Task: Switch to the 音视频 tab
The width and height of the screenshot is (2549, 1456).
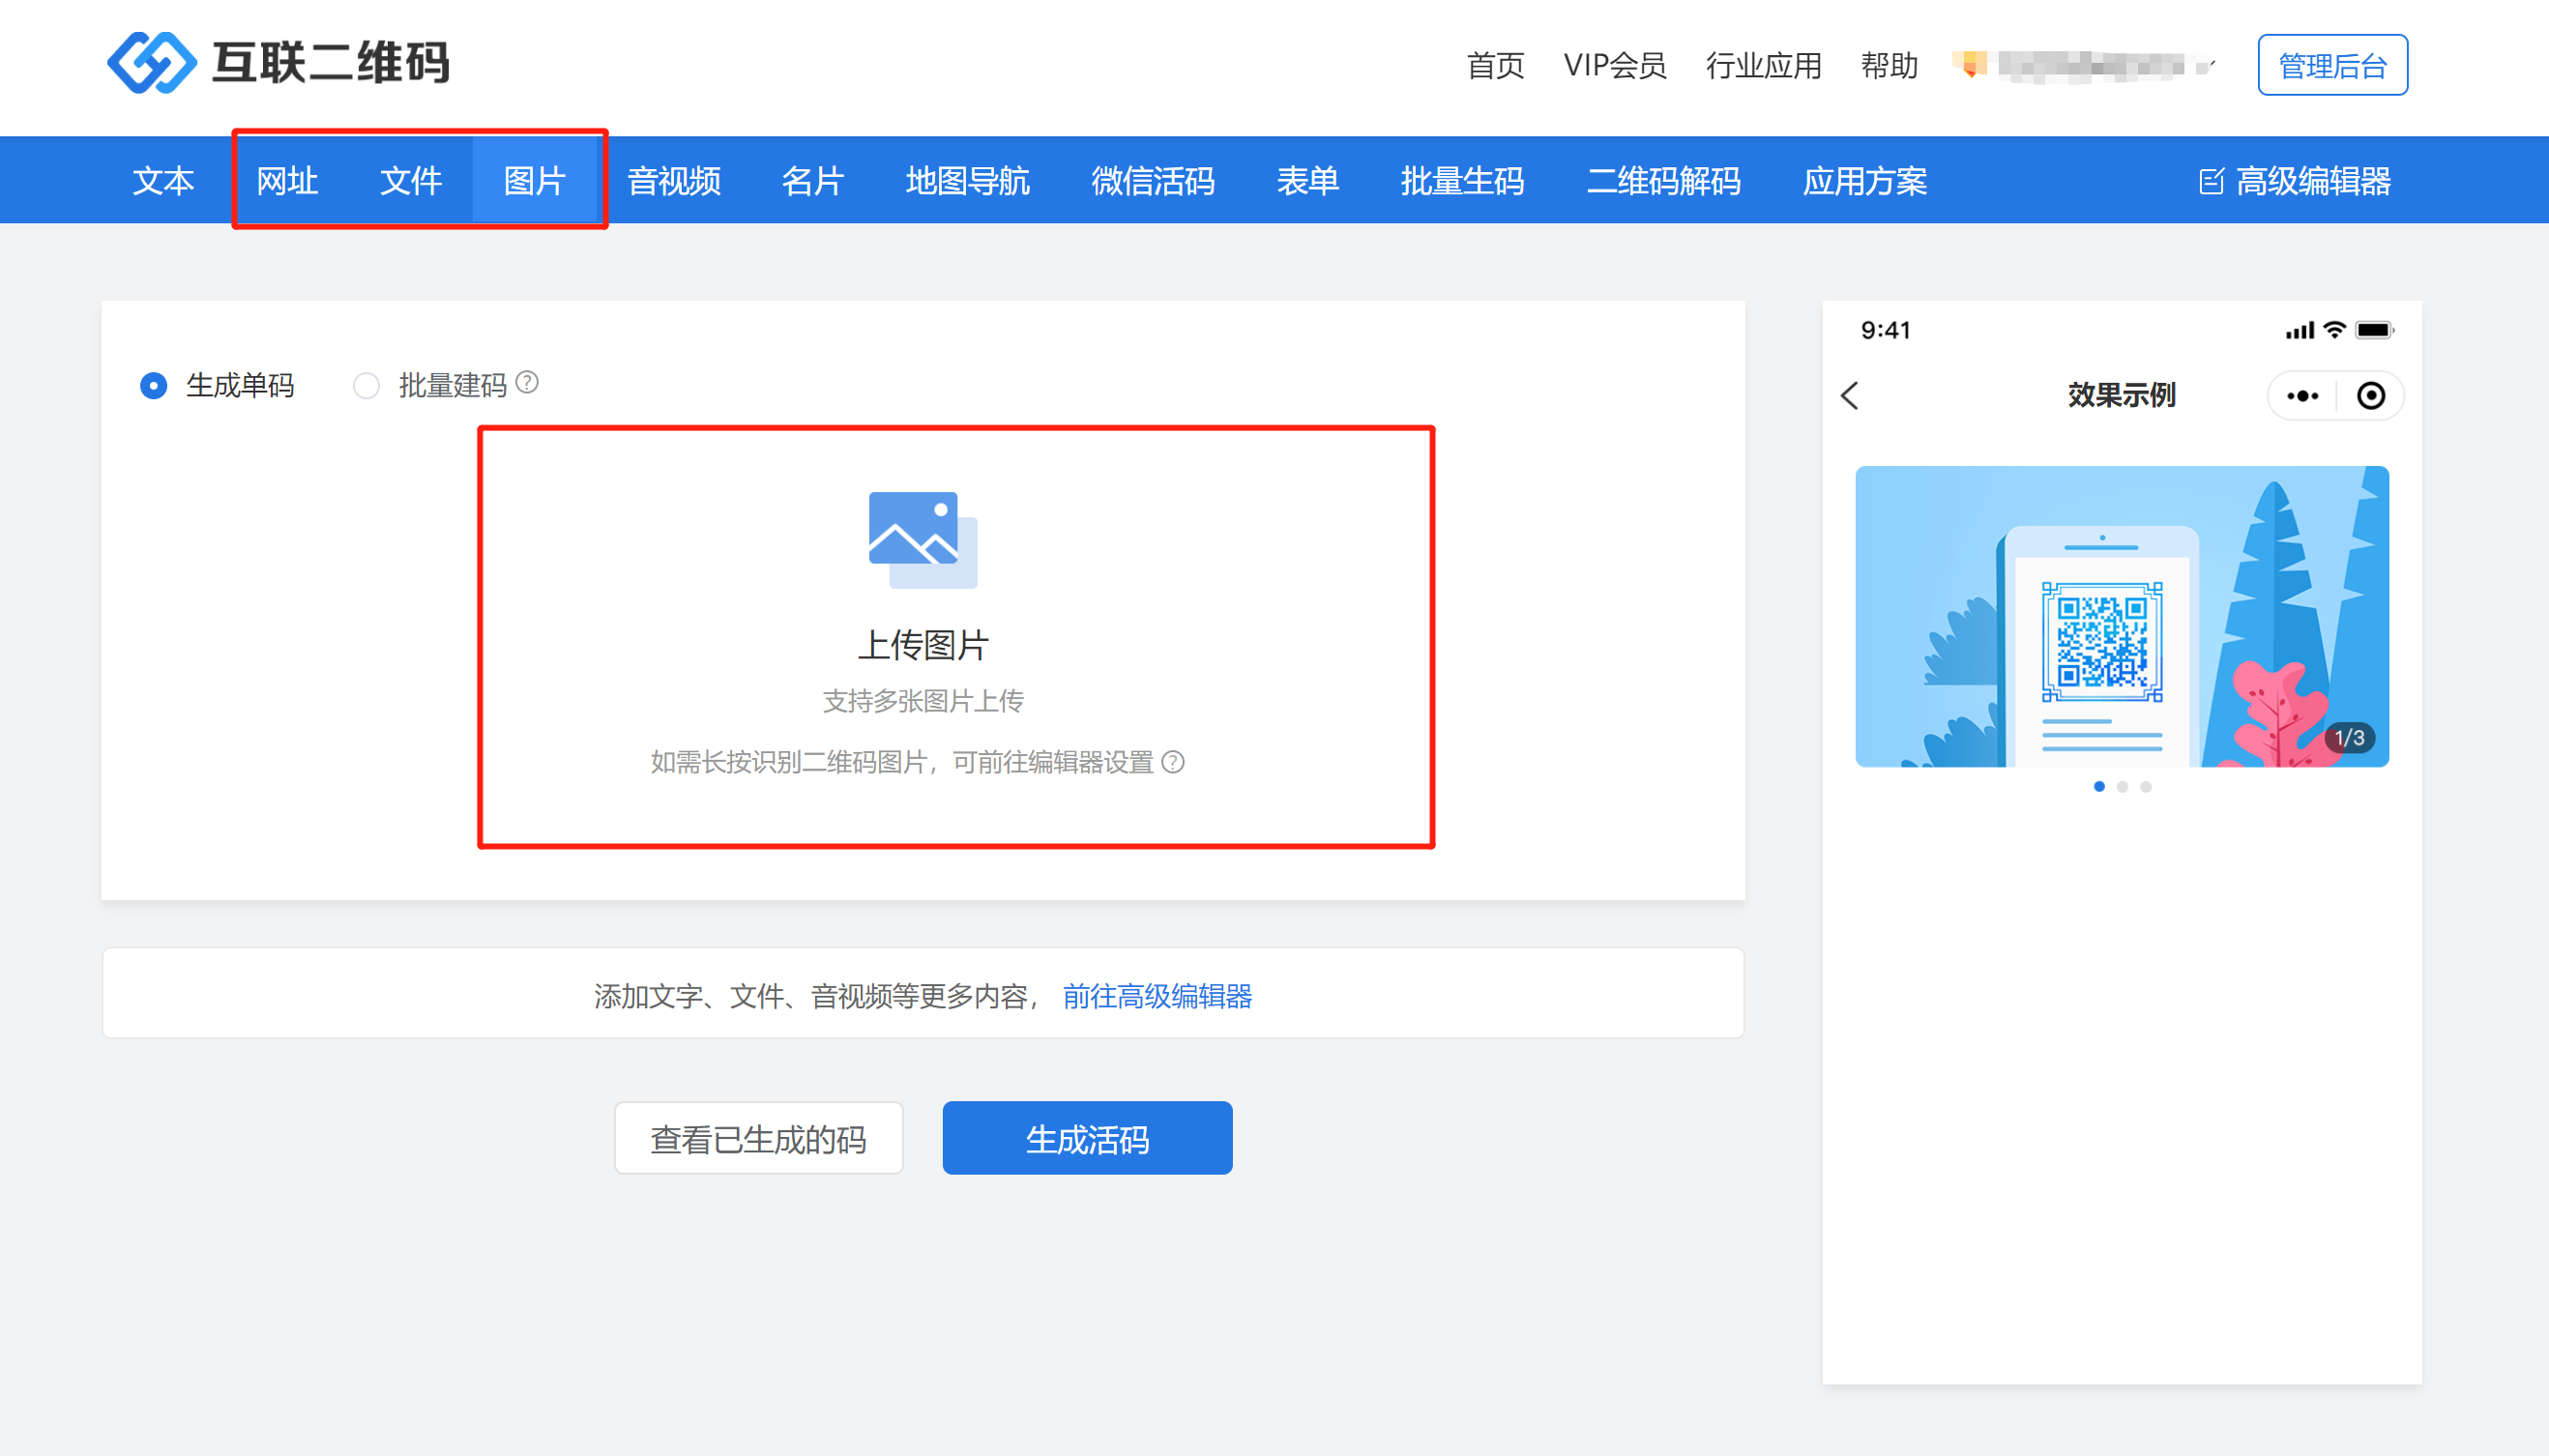Action: (673, 181)
